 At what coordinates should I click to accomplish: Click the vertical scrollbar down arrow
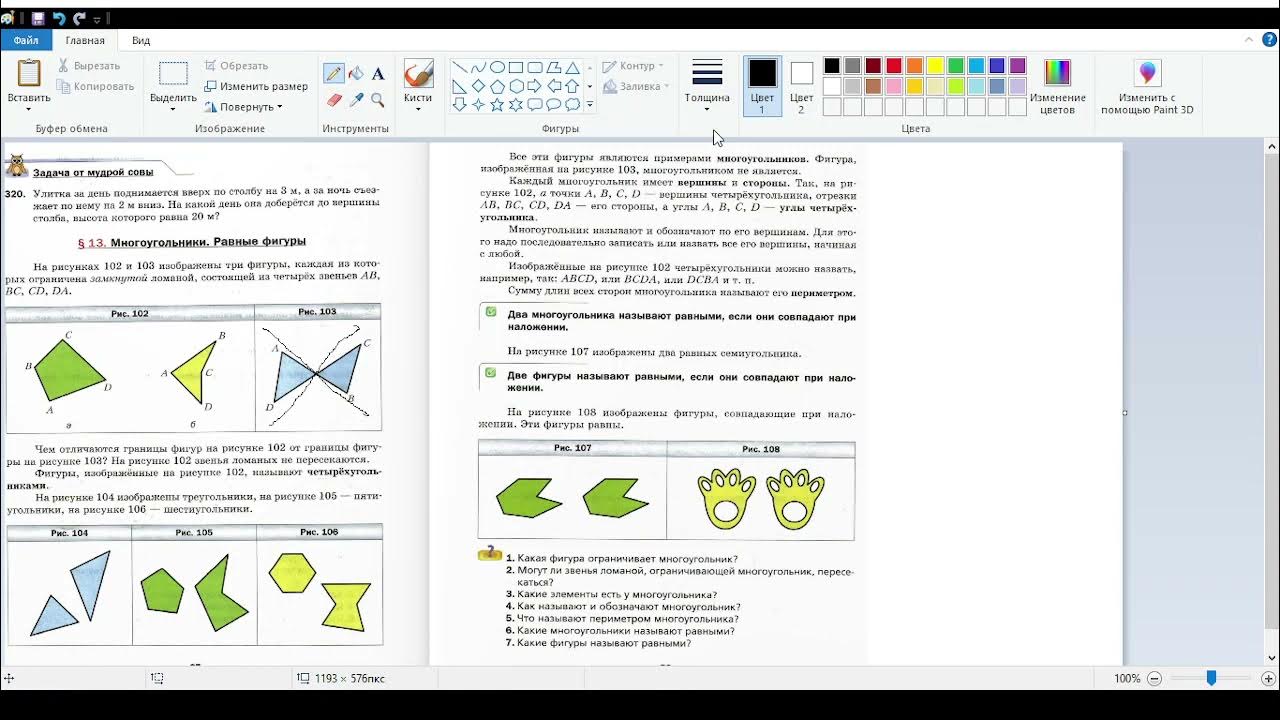click(x=1273, y=658)
